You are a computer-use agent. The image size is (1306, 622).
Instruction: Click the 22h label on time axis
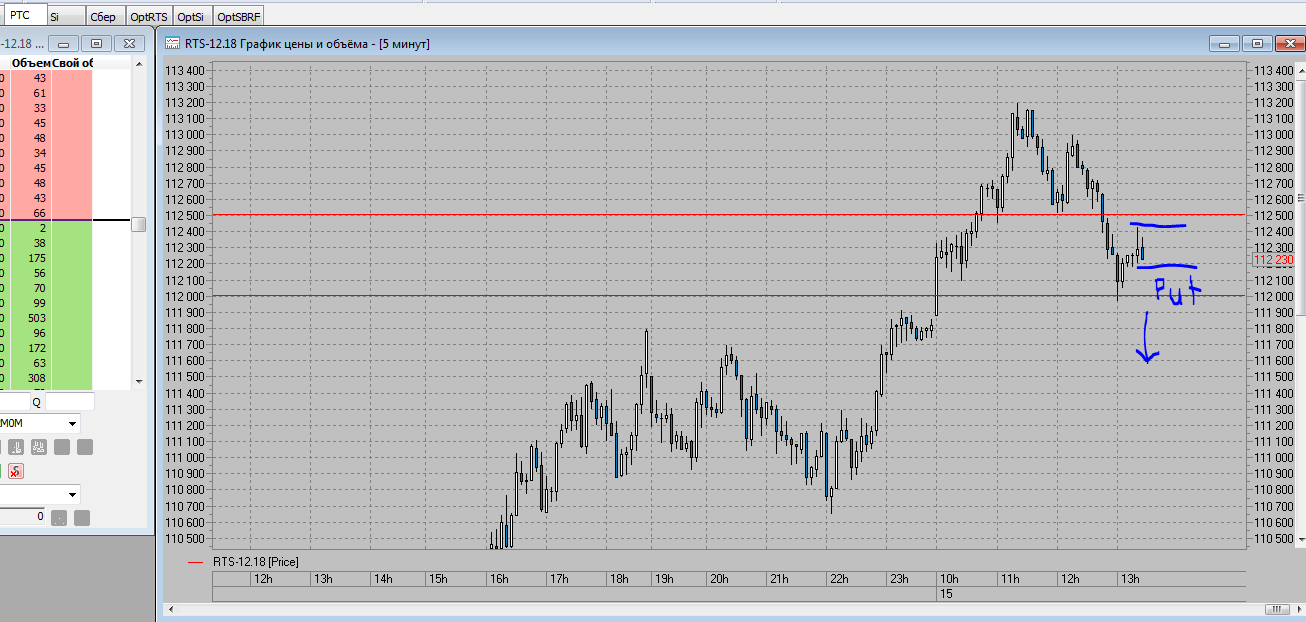[839, 579]
